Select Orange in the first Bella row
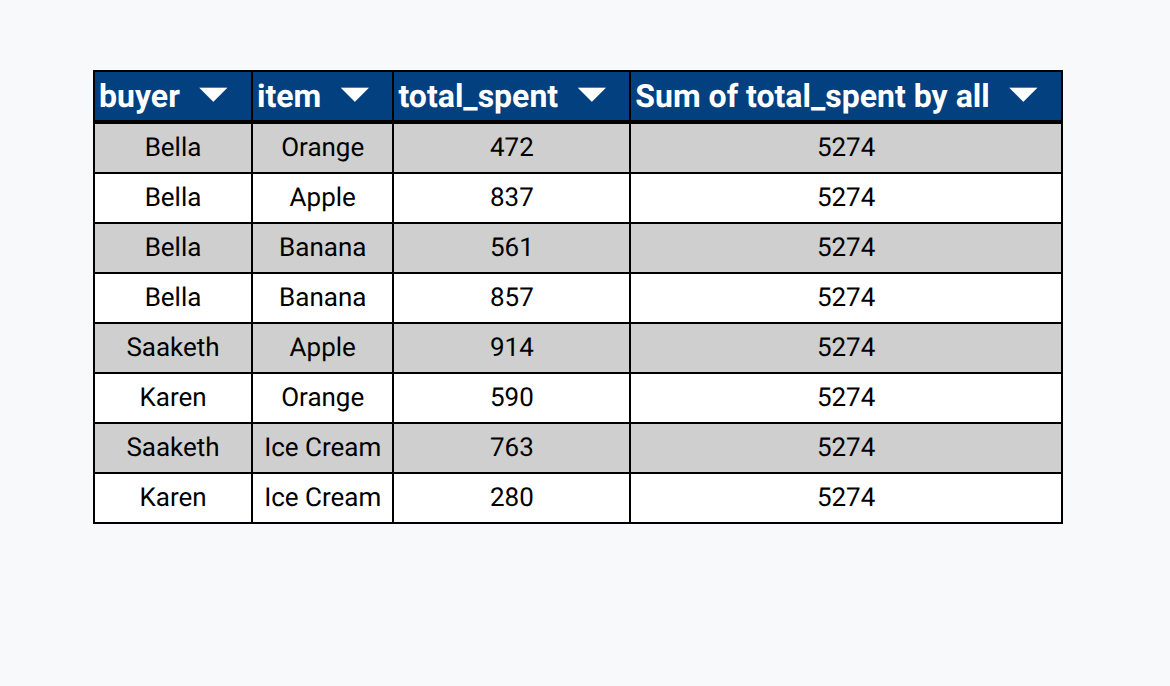This screenshot has height=686, width=1170. (x=322, y=148)
